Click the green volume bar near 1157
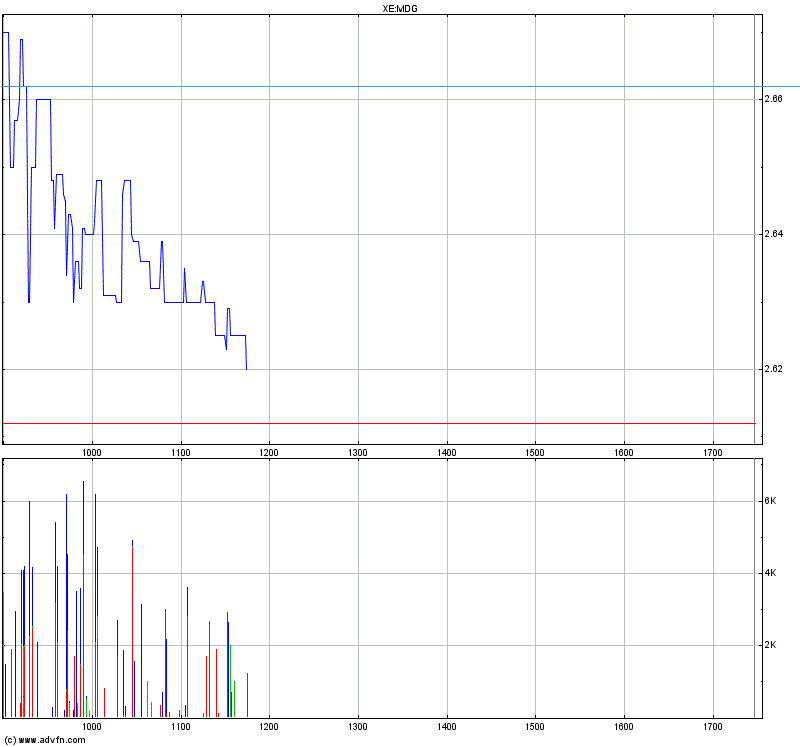800x747 pixels. click(231, 680)
